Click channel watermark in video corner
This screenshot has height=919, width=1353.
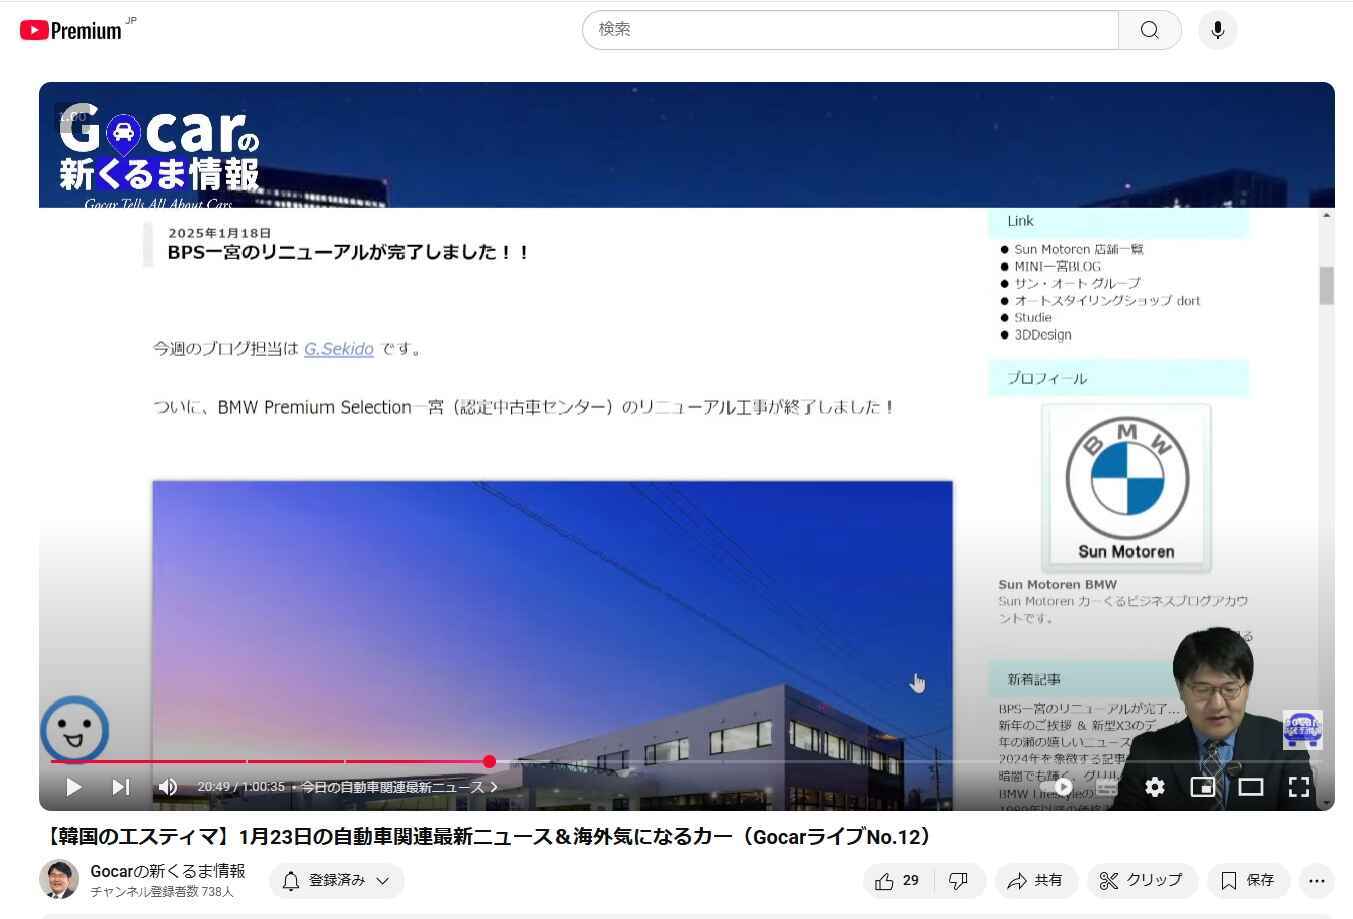[x=1302, y=730]
